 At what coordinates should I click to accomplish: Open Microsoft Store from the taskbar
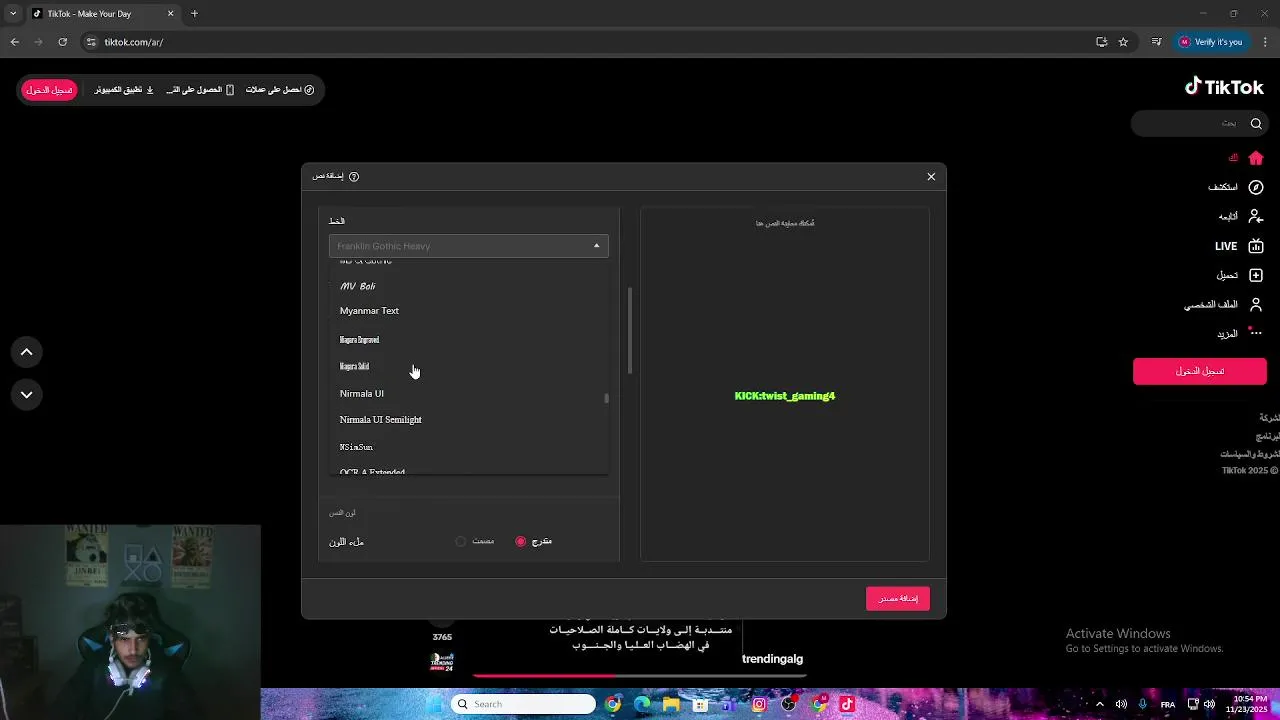coord(701,704)
